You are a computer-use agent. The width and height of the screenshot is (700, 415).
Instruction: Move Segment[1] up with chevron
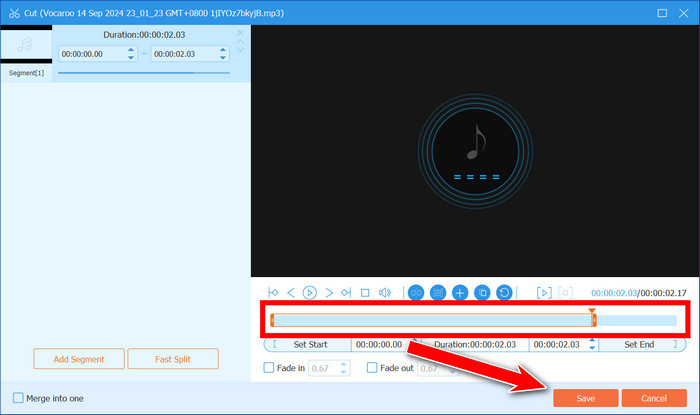(x=240, y=42)
